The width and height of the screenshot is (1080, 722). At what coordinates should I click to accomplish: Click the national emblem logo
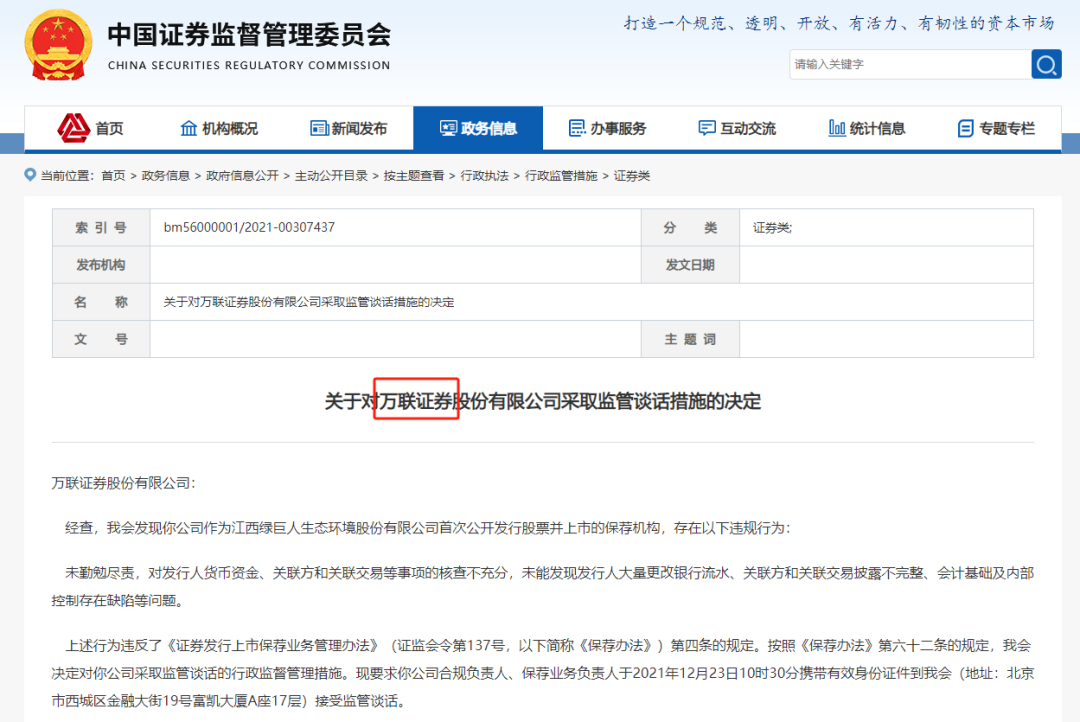(x=59, y=45)
